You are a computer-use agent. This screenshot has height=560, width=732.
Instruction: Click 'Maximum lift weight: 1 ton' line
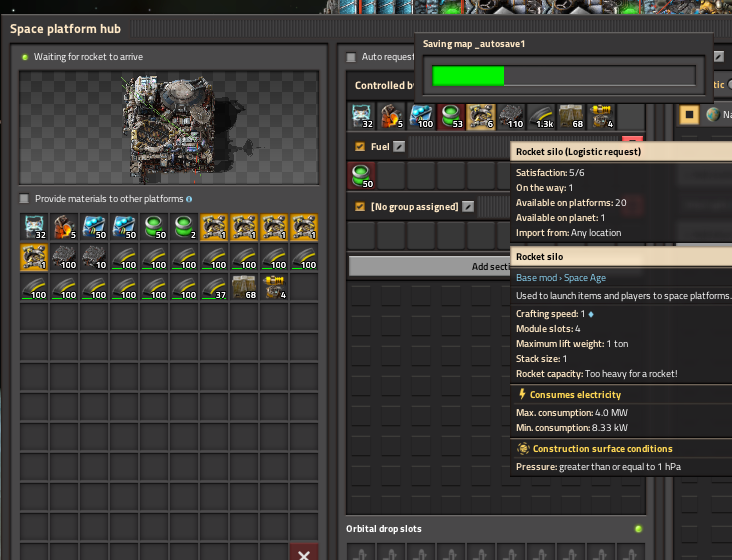572,344
